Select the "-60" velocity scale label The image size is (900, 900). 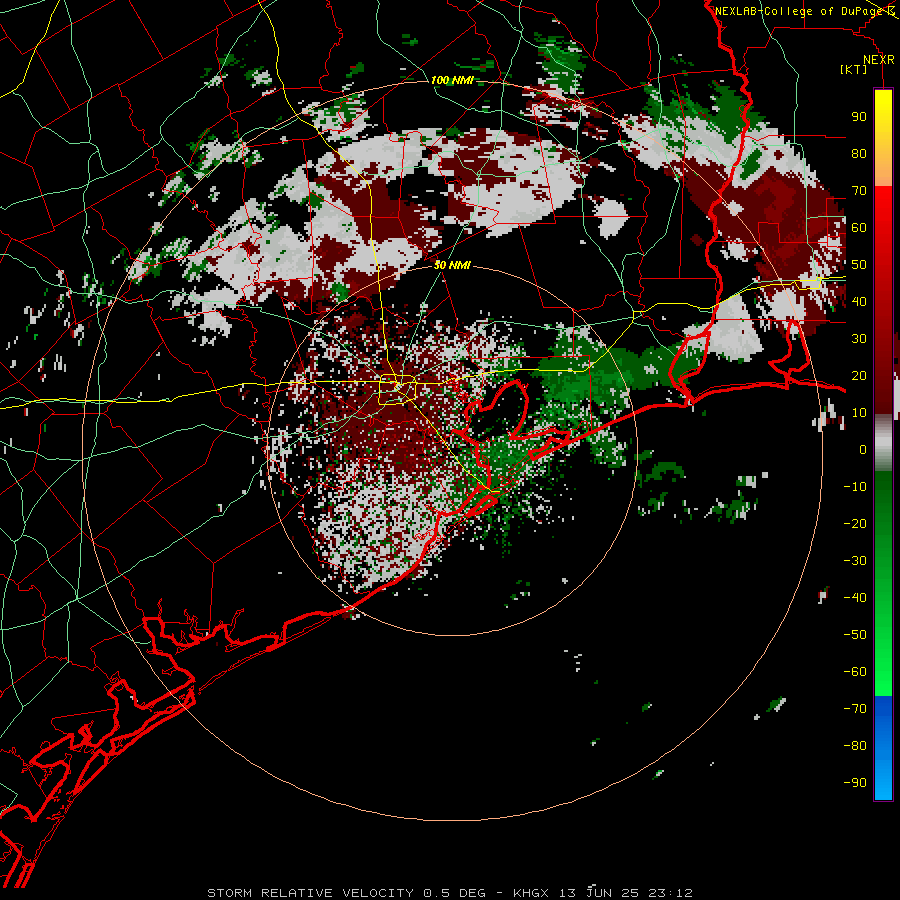855,672
